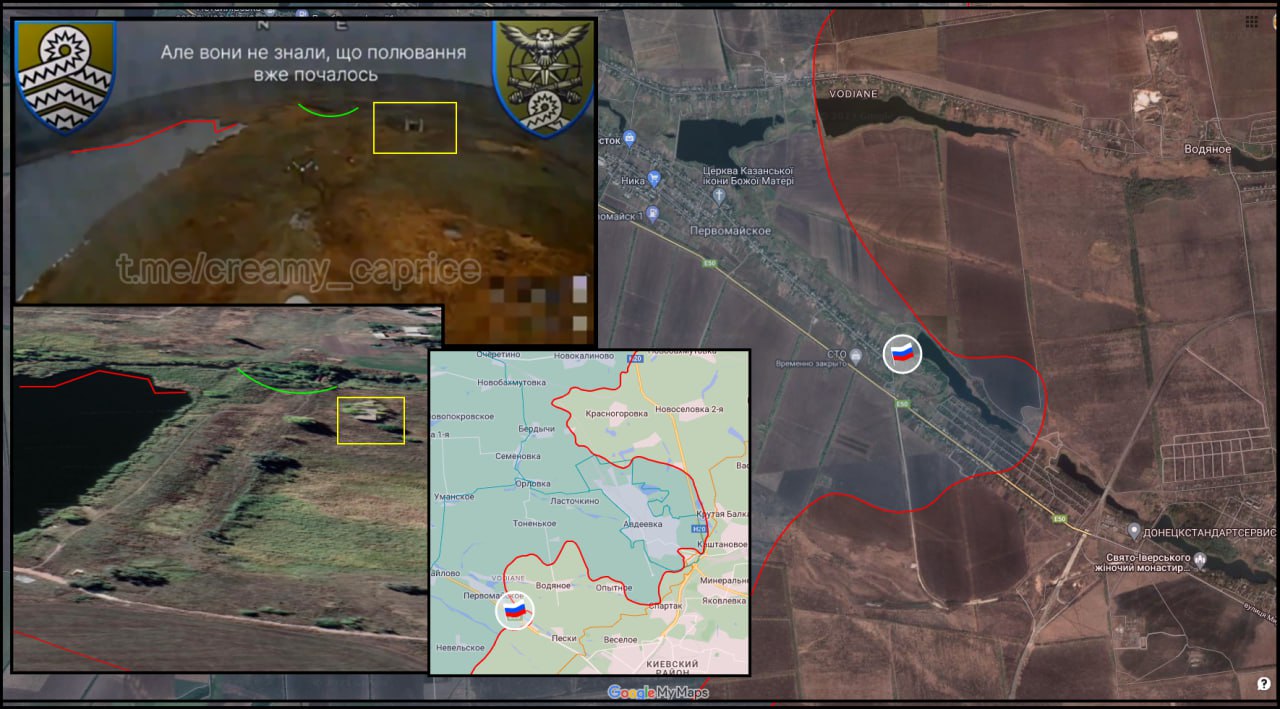Click yellow box in drone footage
The width and height of the screenshot is (1280, 709).
tap(415, 128)
